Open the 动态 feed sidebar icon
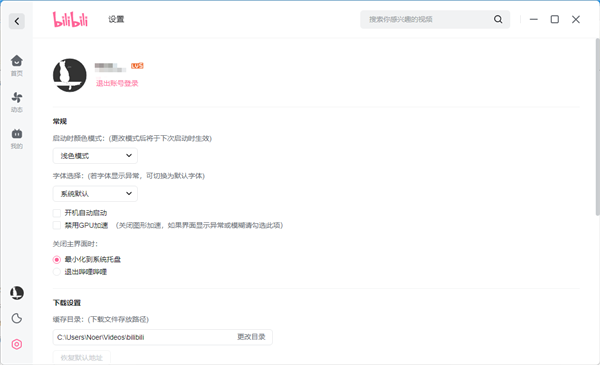The width and height of the screenshot is (600, 365). pos(17,102)
